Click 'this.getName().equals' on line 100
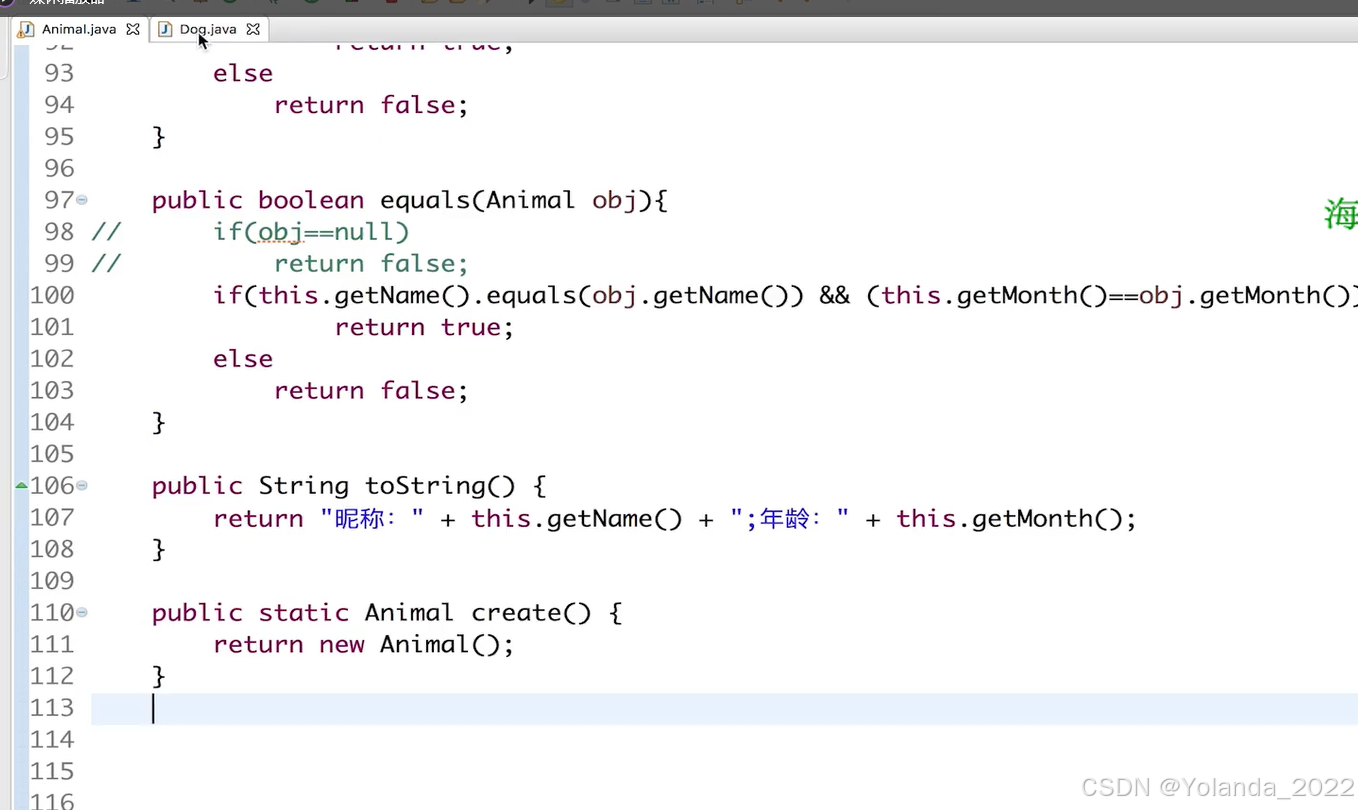 point(417,295)
